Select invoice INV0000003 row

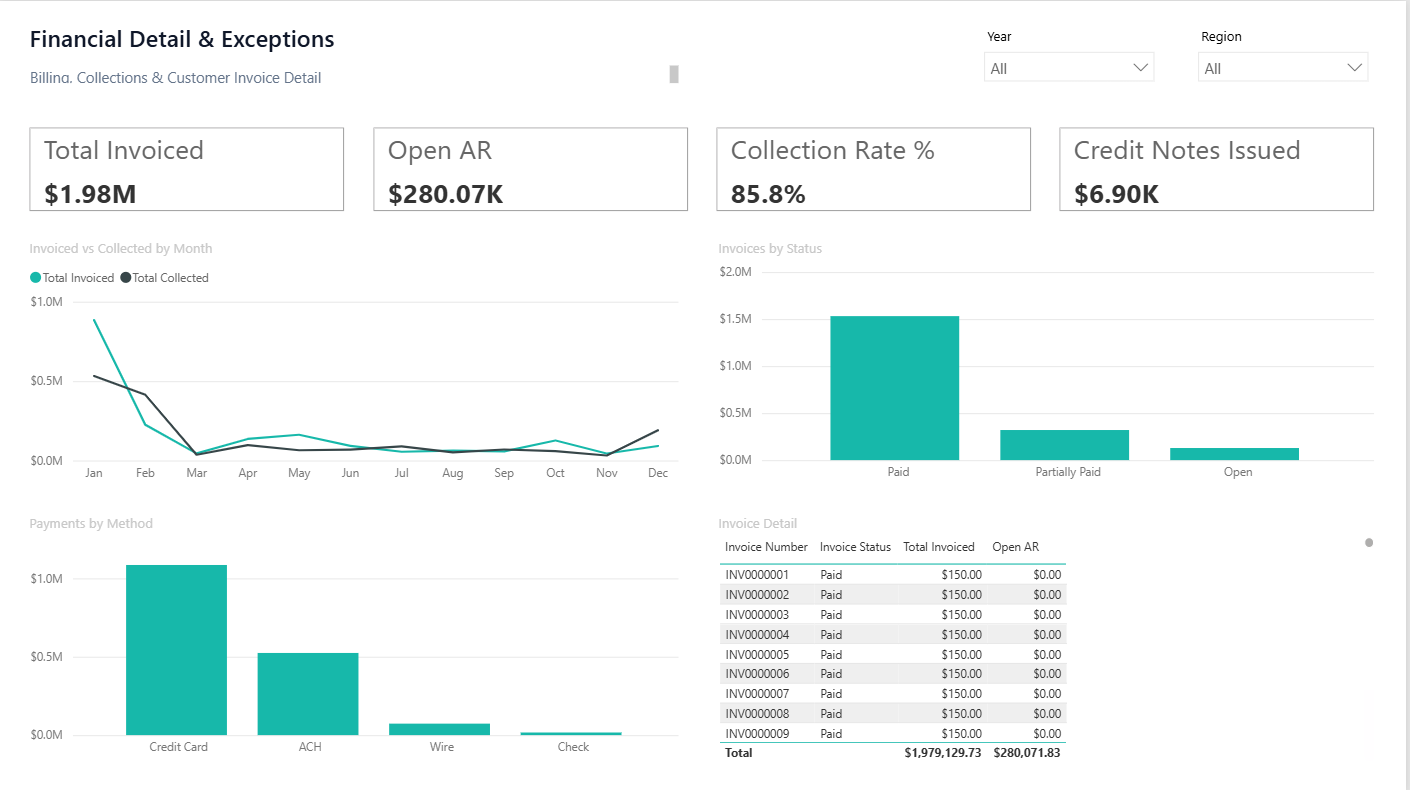coord(893,615)
